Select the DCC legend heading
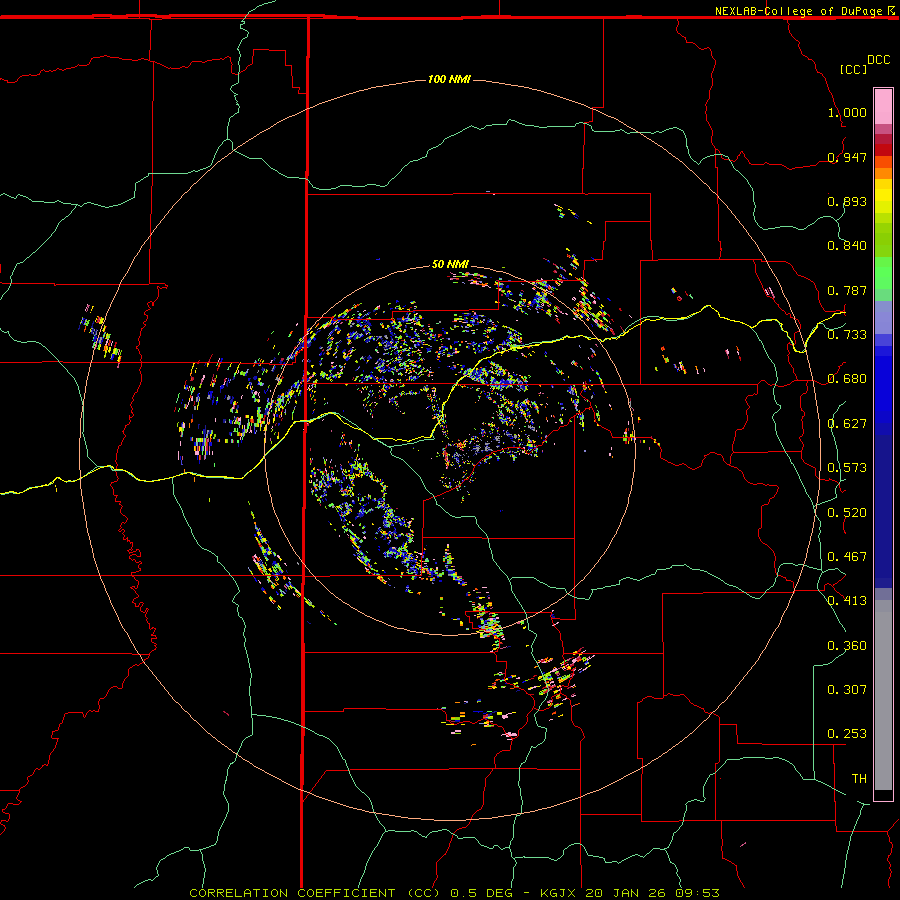 [x=879, y=60]
